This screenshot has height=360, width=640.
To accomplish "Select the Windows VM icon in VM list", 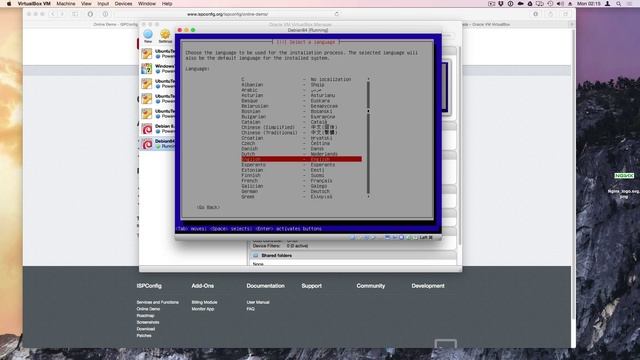I will [x=147, y=69].
